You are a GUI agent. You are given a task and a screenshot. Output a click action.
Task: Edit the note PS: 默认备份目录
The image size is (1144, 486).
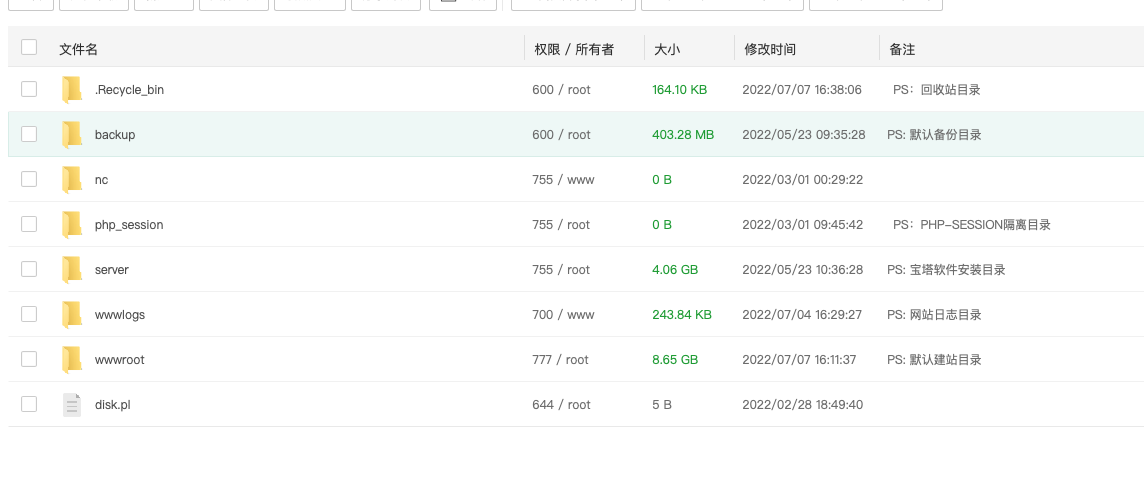pos(934,135)
